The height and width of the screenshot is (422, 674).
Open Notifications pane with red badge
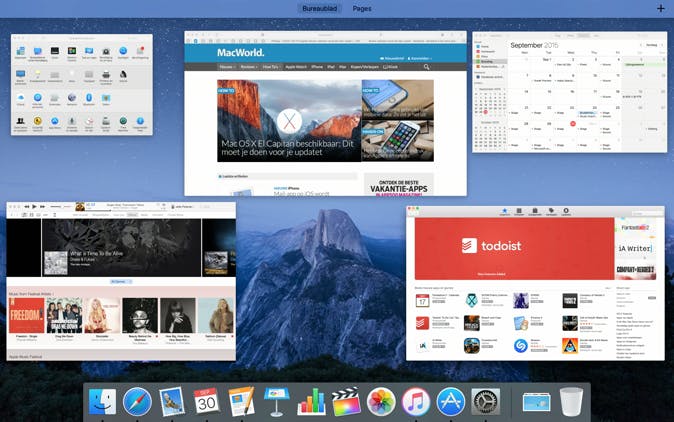pyautogui.click(x=140, y=51)
